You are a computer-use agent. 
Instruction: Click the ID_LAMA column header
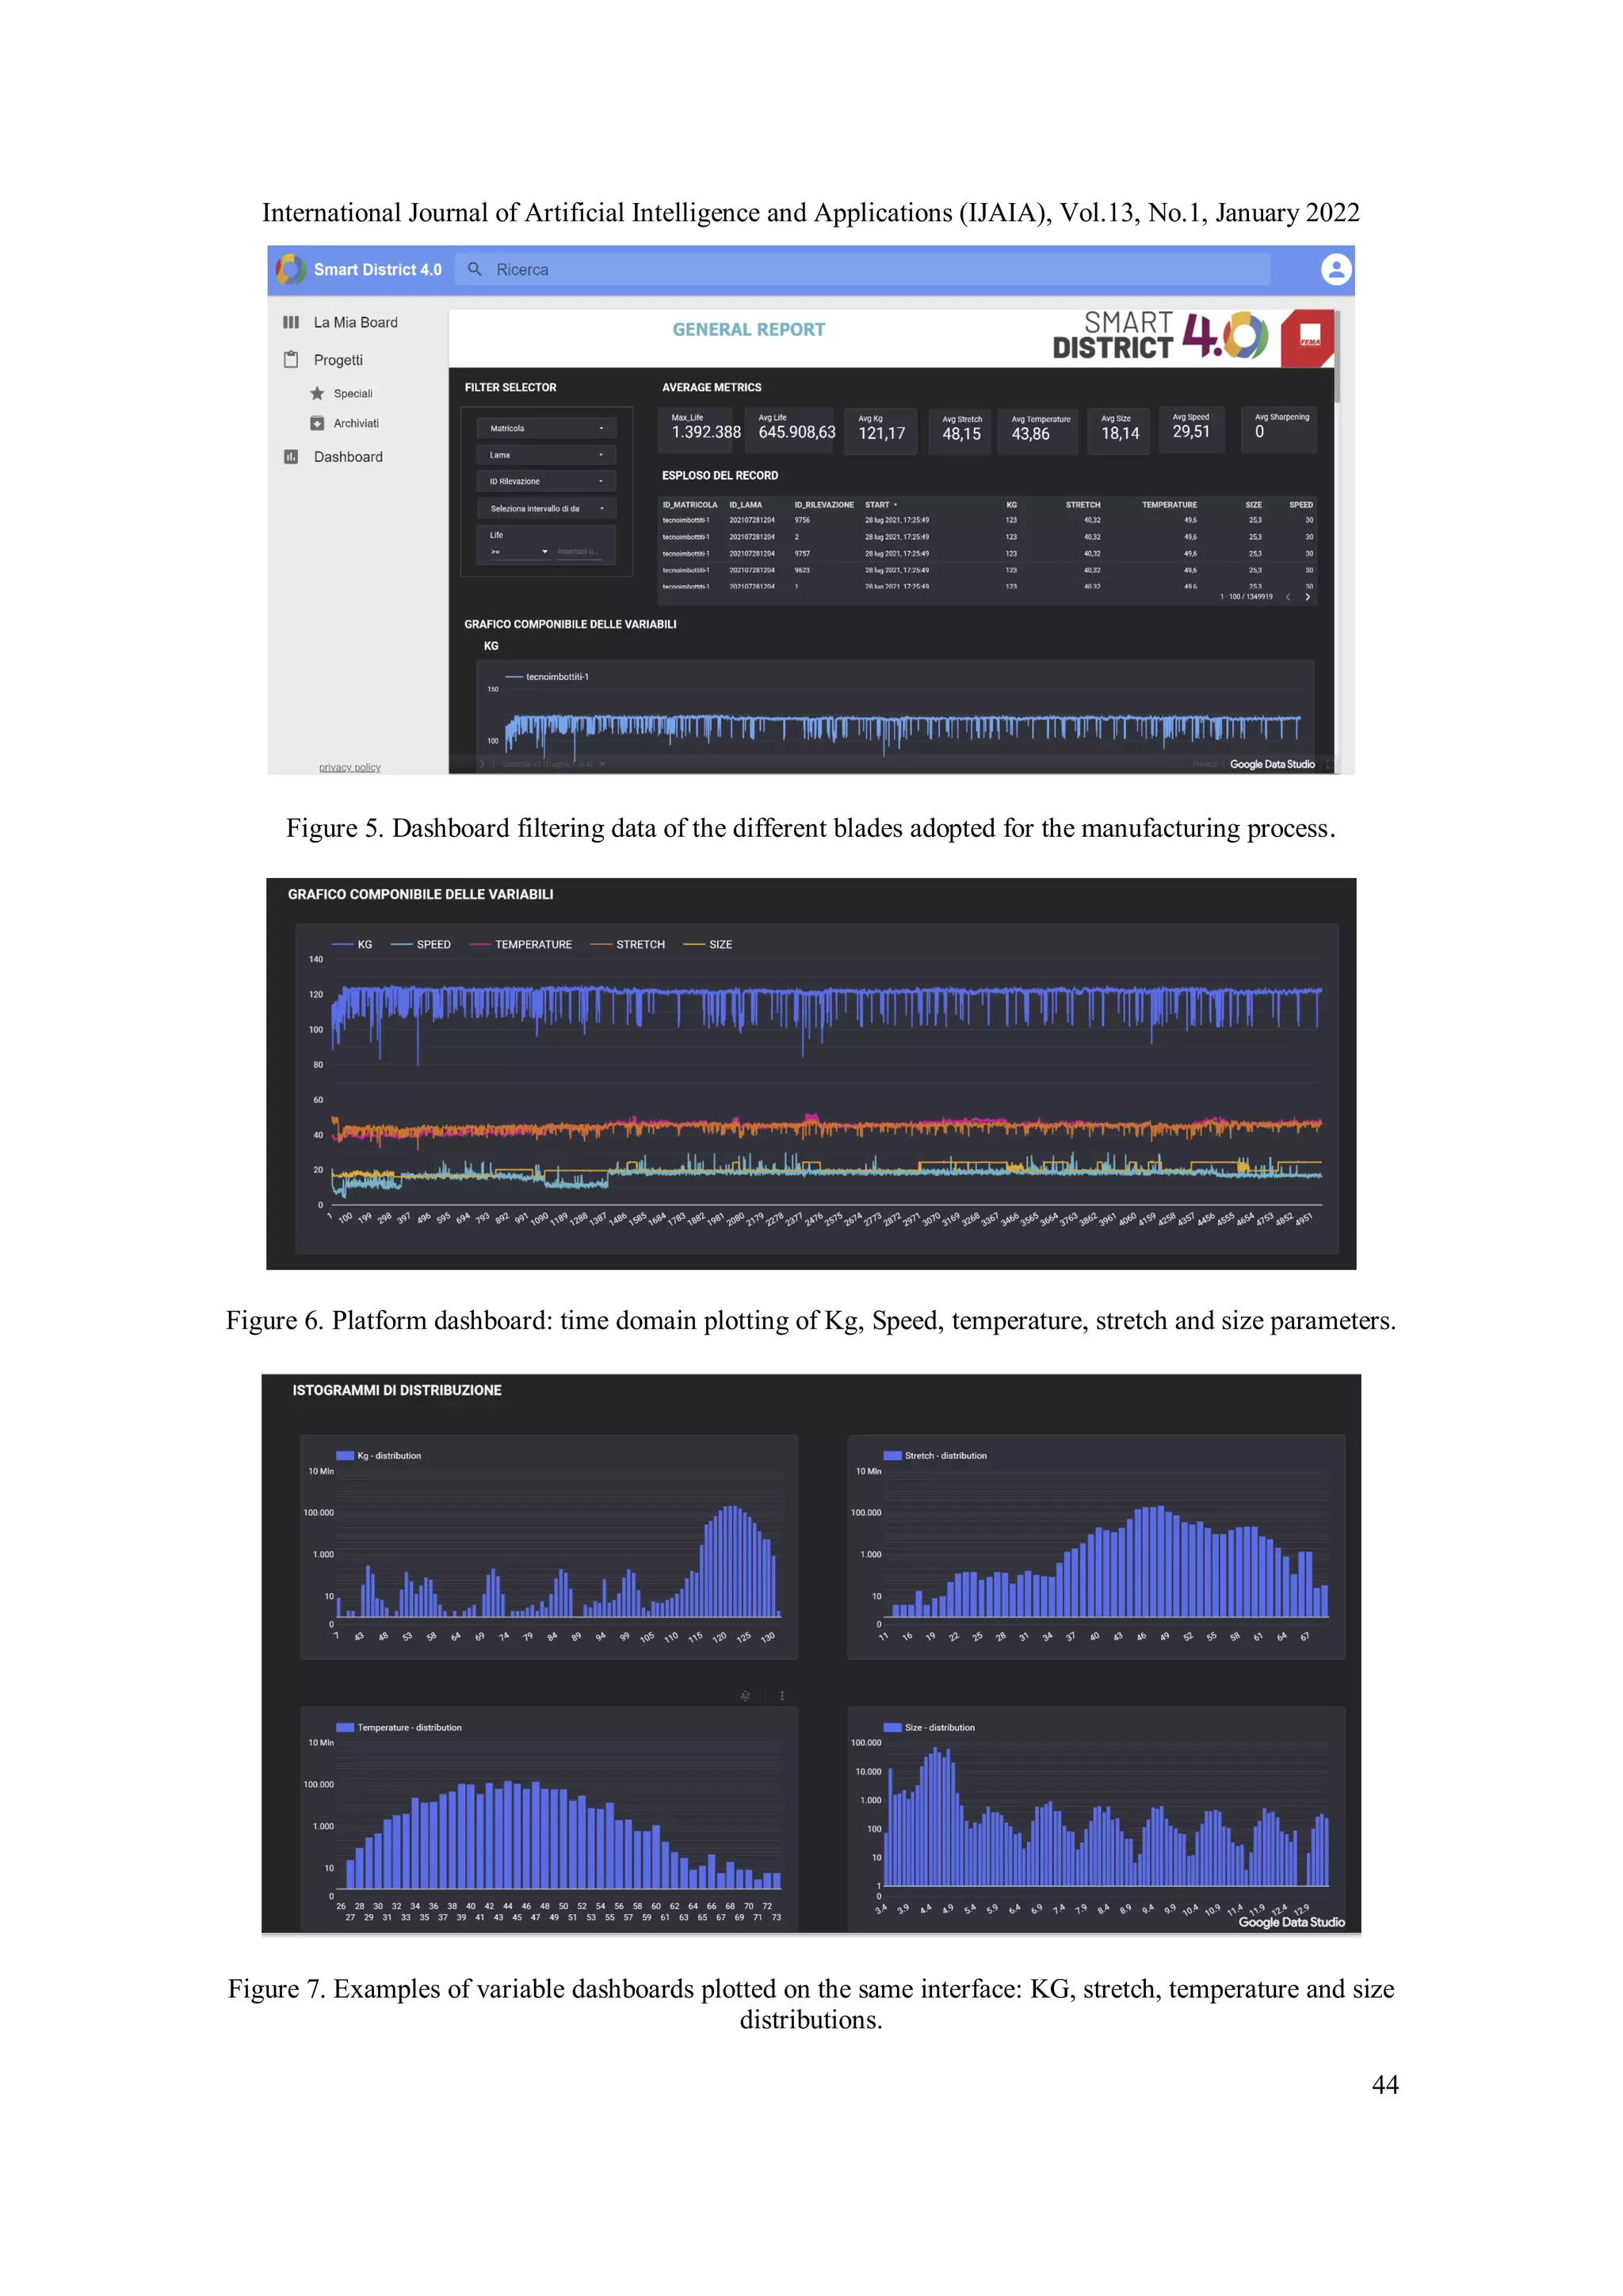[x=745, y=505]
